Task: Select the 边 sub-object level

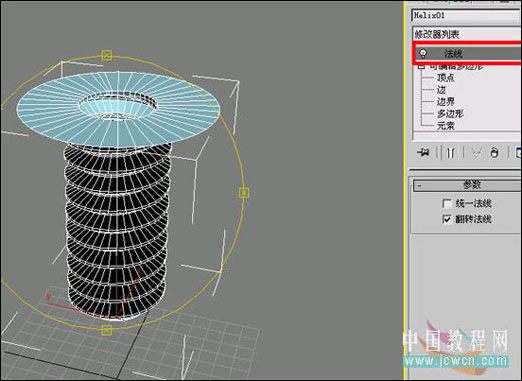Action: (x=441, y=90)
